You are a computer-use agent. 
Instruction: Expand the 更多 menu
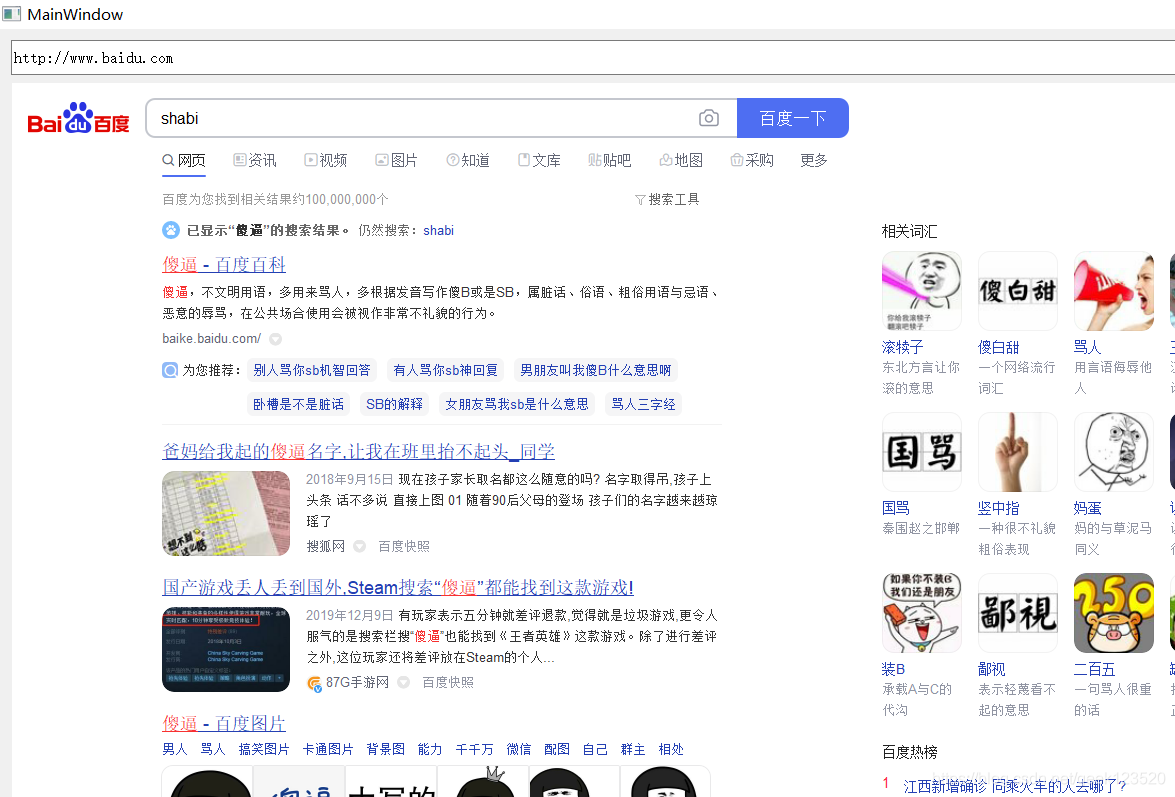(x=814, y=160)
